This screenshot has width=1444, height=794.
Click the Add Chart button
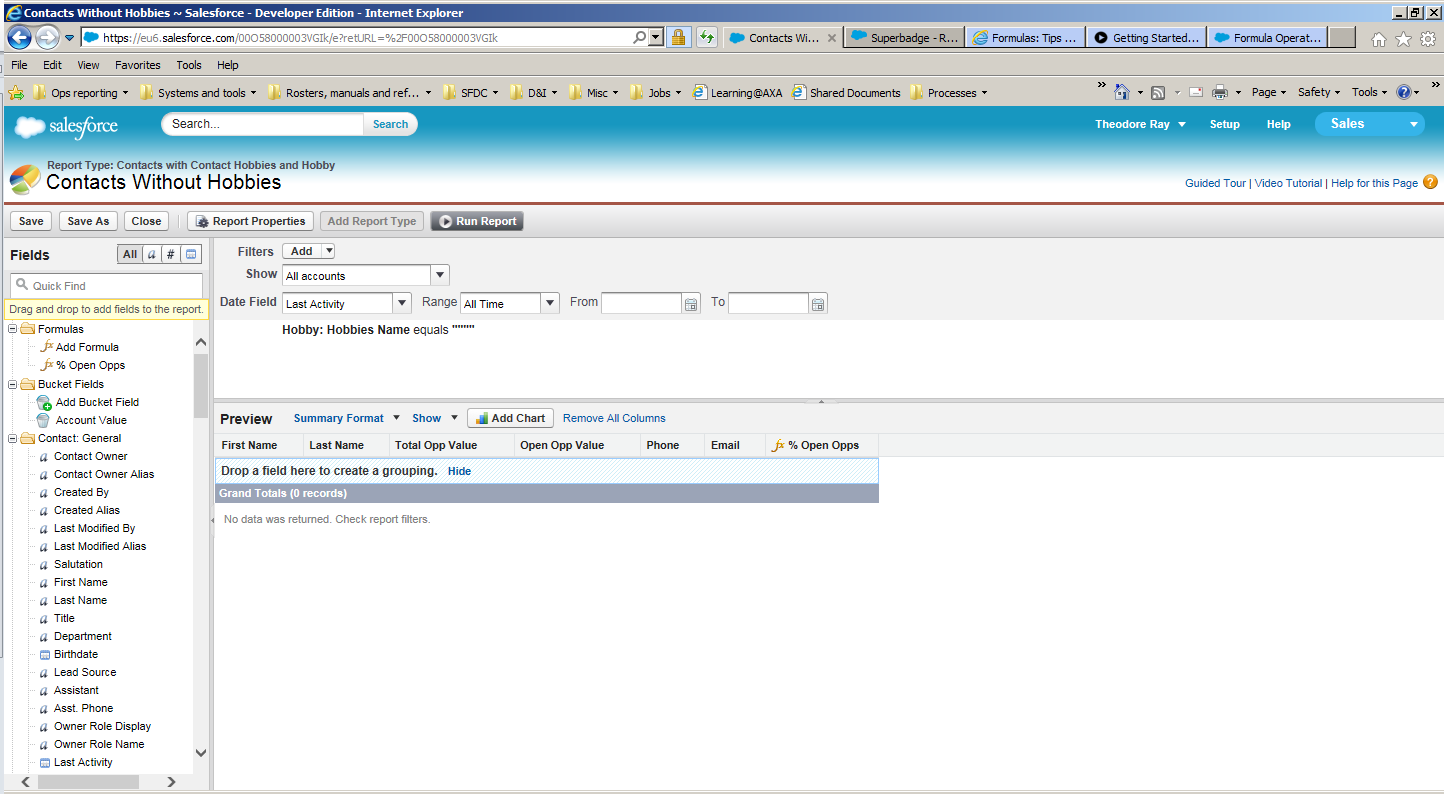pos(510,418)
